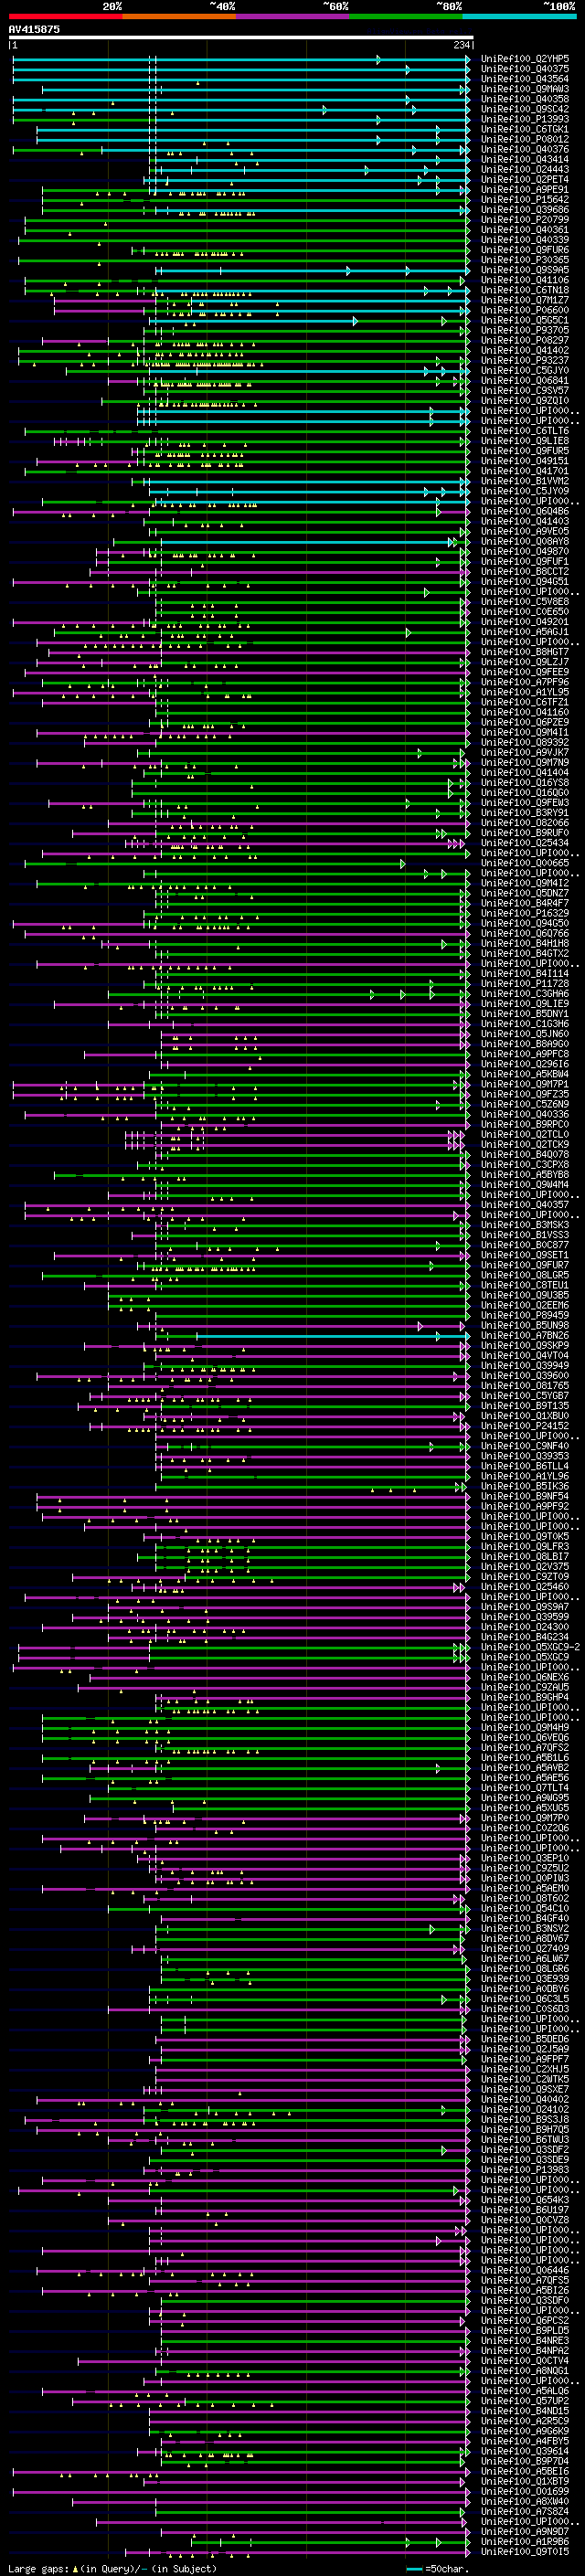Image resolution: width=585 pixels, height=2576 pixels.
Task: Select the purple ~60% identity legend segment
Action: [292, 16]
